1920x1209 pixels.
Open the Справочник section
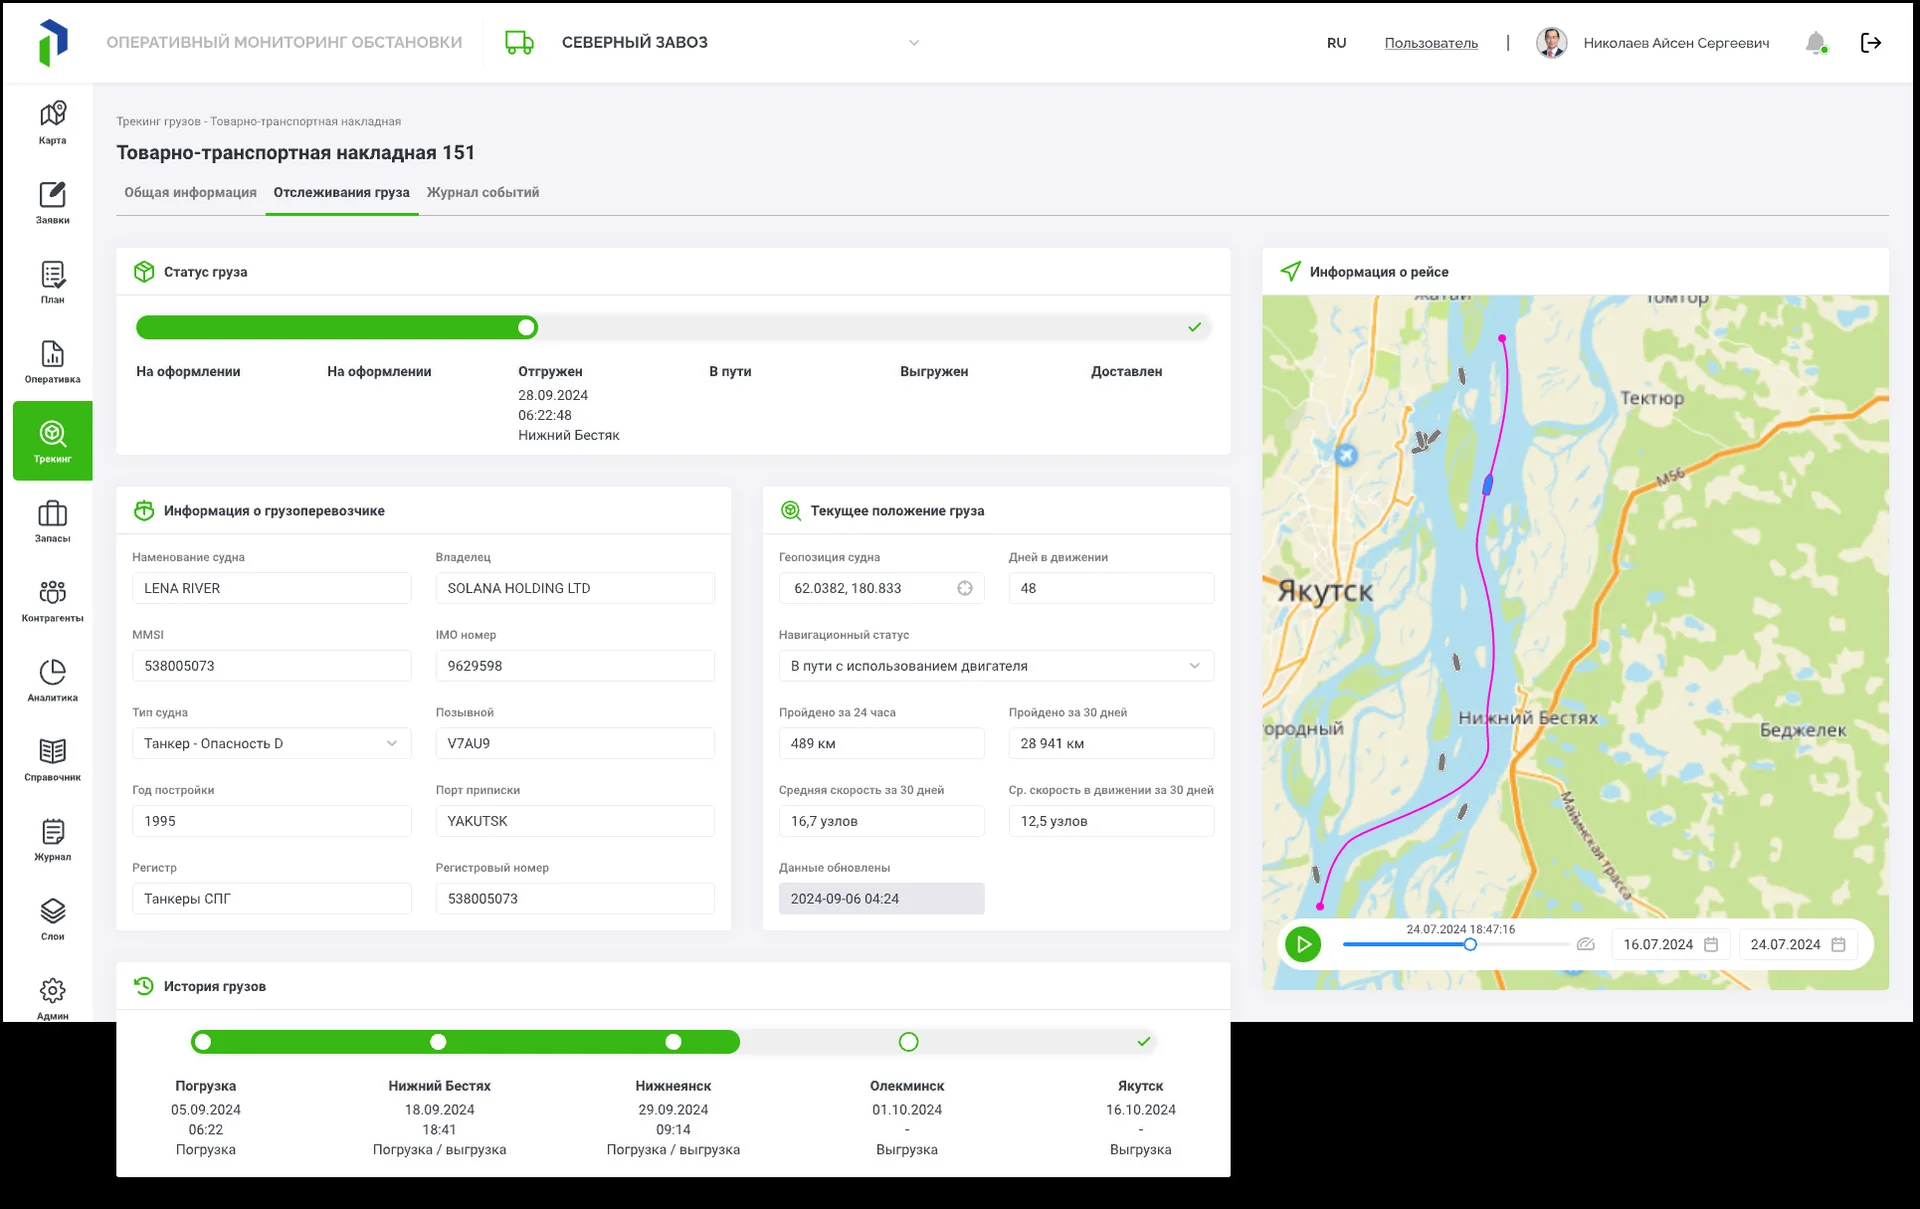(x=52, y=760)
